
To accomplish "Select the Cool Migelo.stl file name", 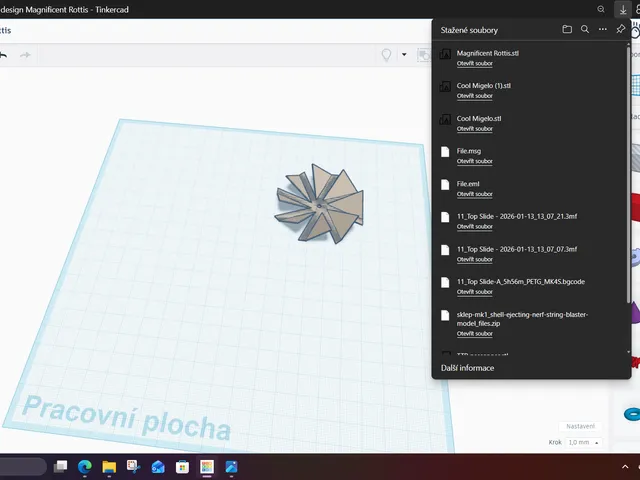I will (479, 119).
